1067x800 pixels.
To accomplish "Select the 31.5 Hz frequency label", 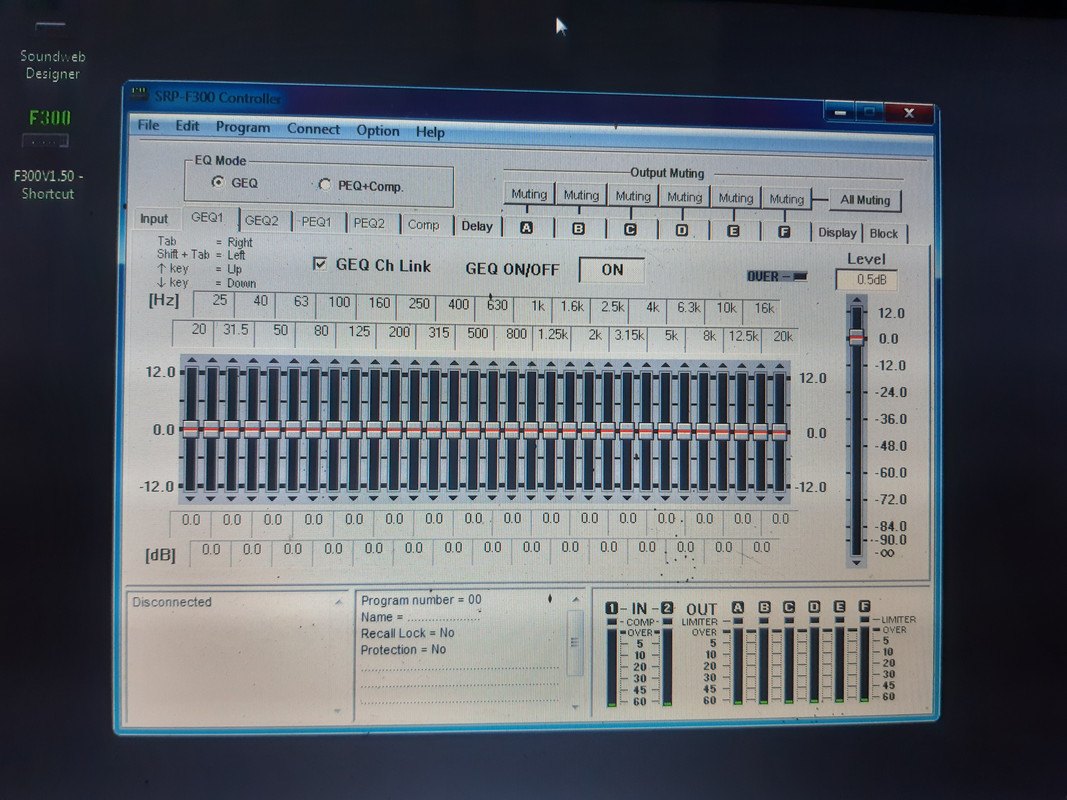I will (x=235, y=330).
